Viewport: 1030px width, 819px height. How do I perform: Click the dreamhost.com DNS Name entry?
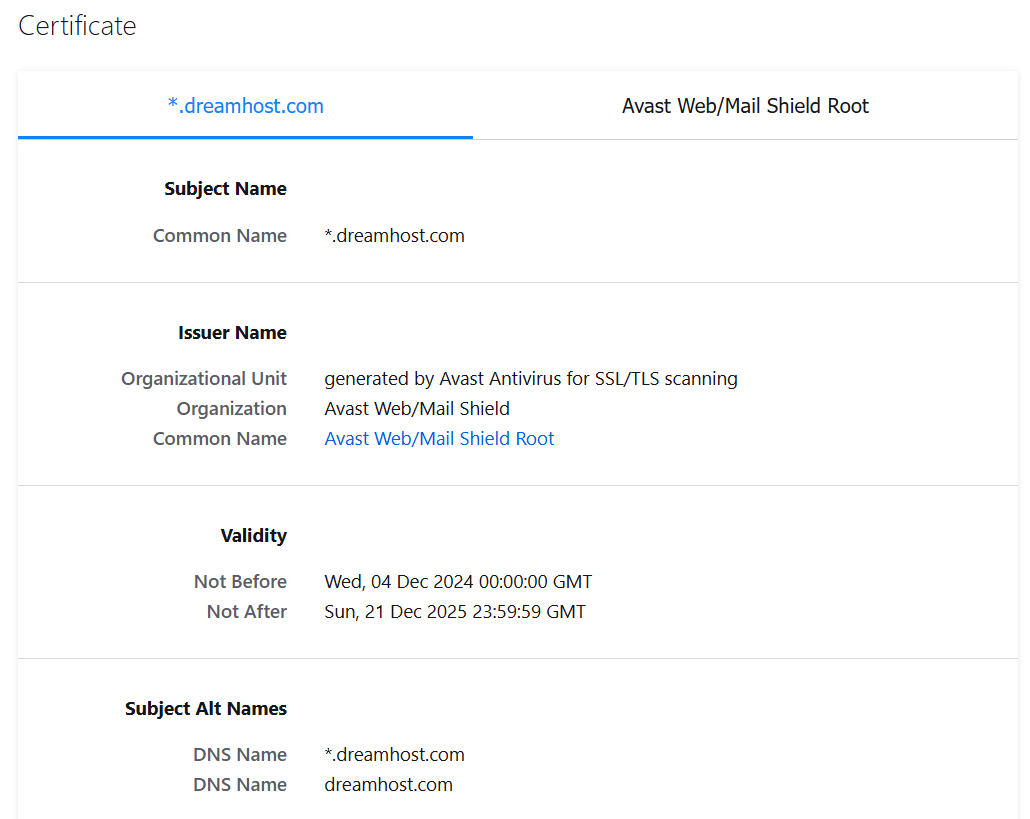[x=388, y=785]
